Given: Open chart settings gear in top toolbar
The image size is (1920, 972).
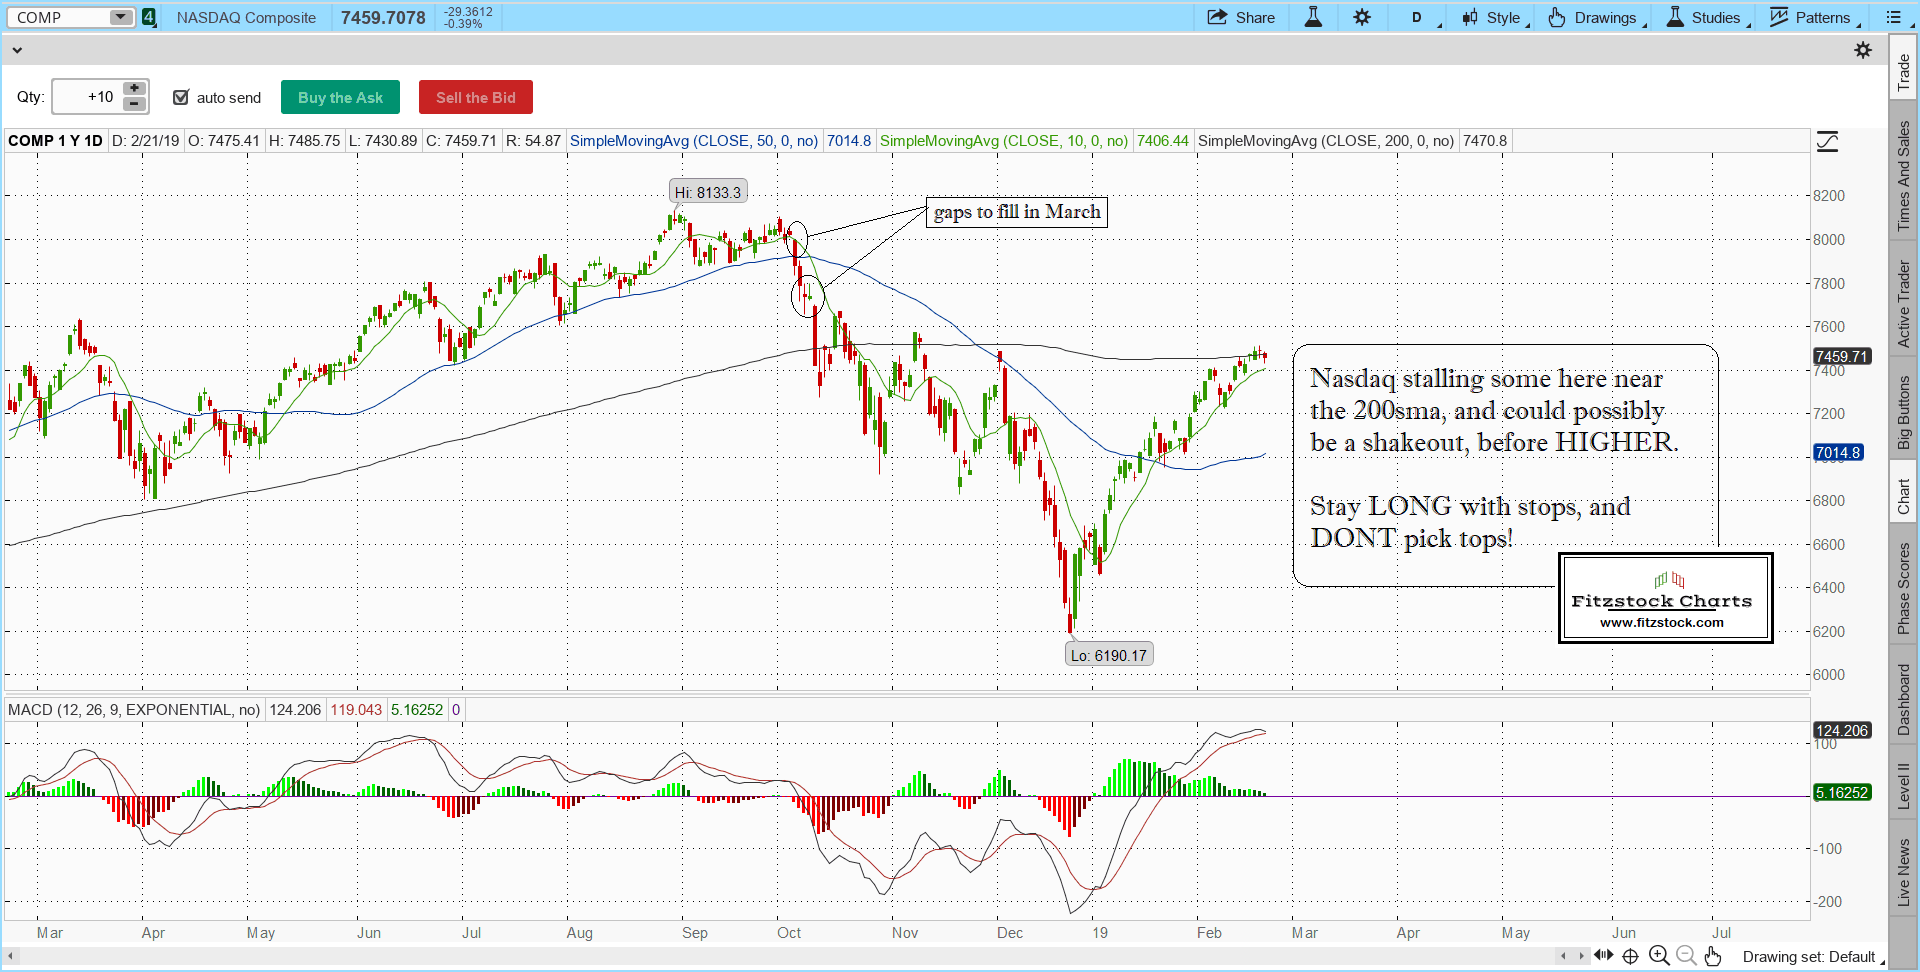Looking at the screenshot, I should pos(1362,18).
